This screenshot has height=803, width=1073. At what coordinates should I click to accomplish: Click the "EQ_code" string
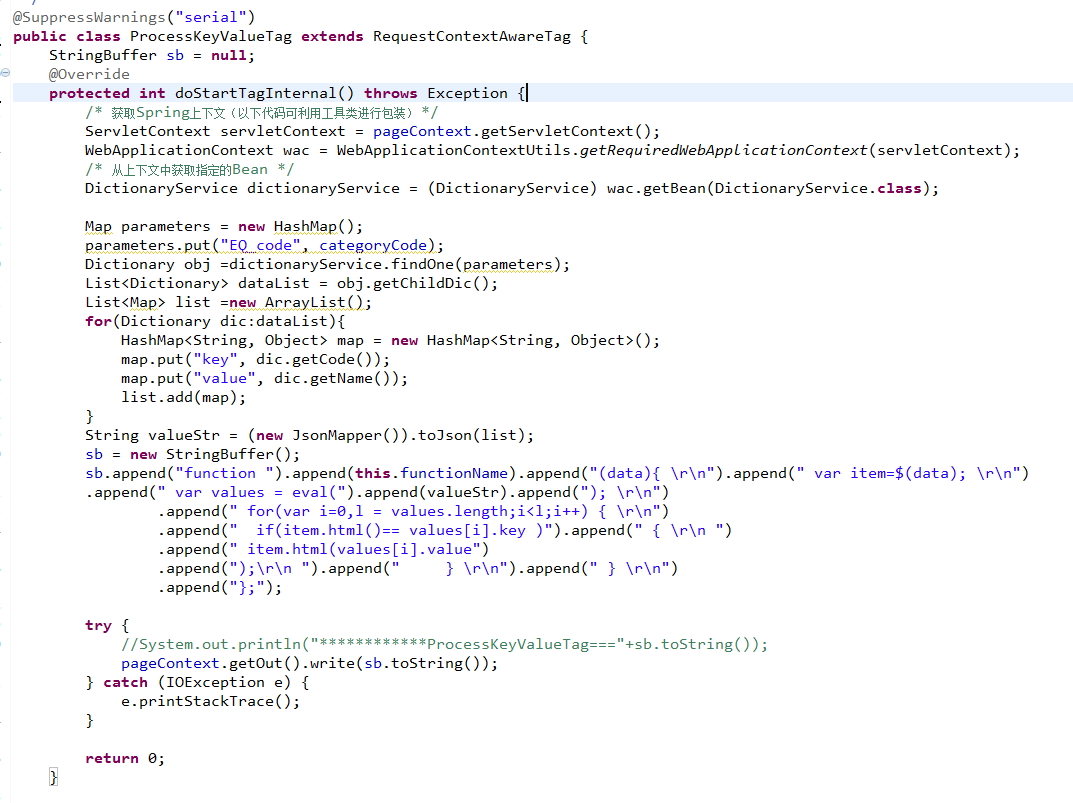click(260, 245)
